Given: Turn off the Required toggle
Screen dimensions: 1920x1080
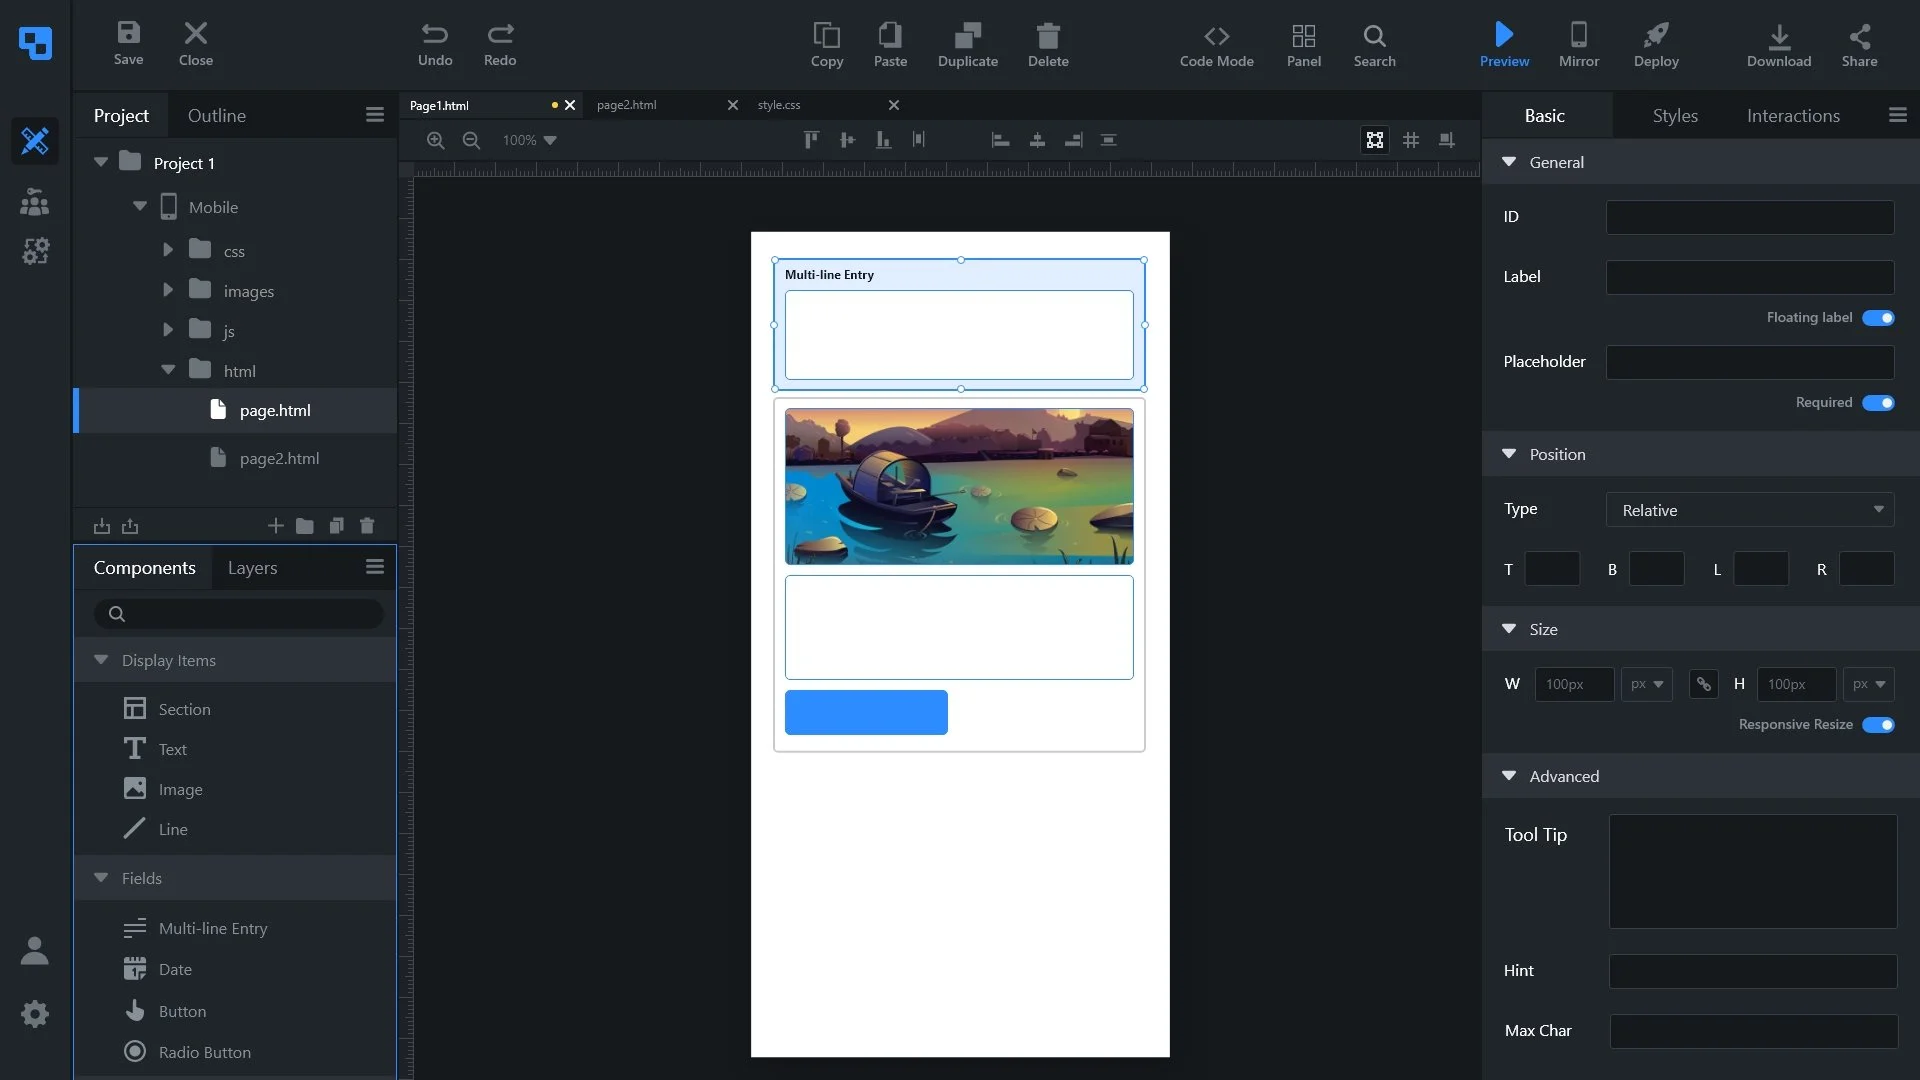Looking at the screenshot, I should click(1877, 403).
